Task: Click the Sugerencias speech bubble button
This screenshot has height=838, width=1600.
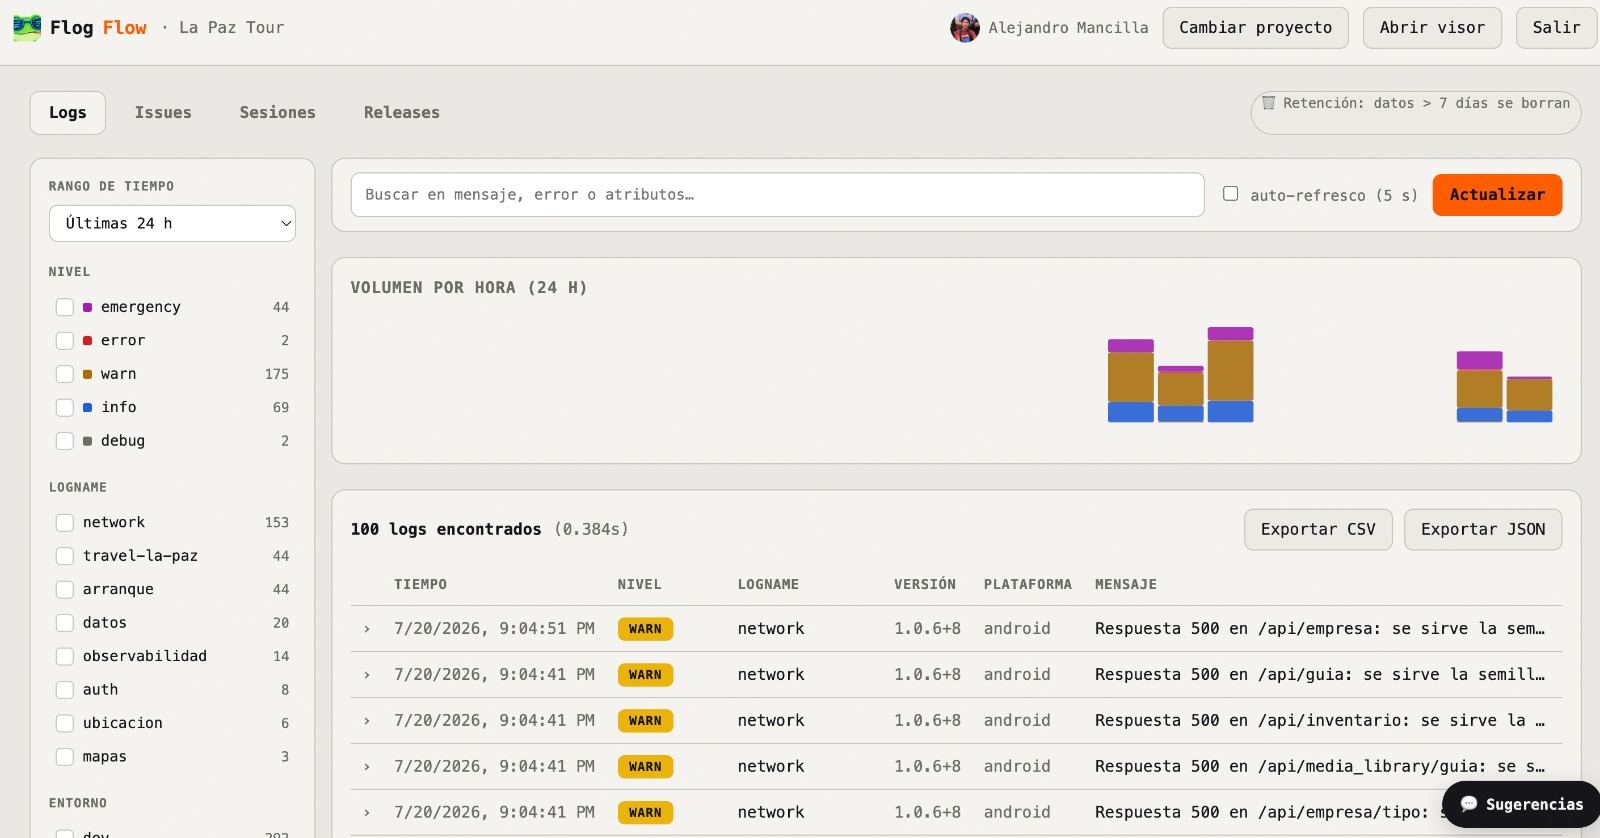Action: [x=1522, y=804]
